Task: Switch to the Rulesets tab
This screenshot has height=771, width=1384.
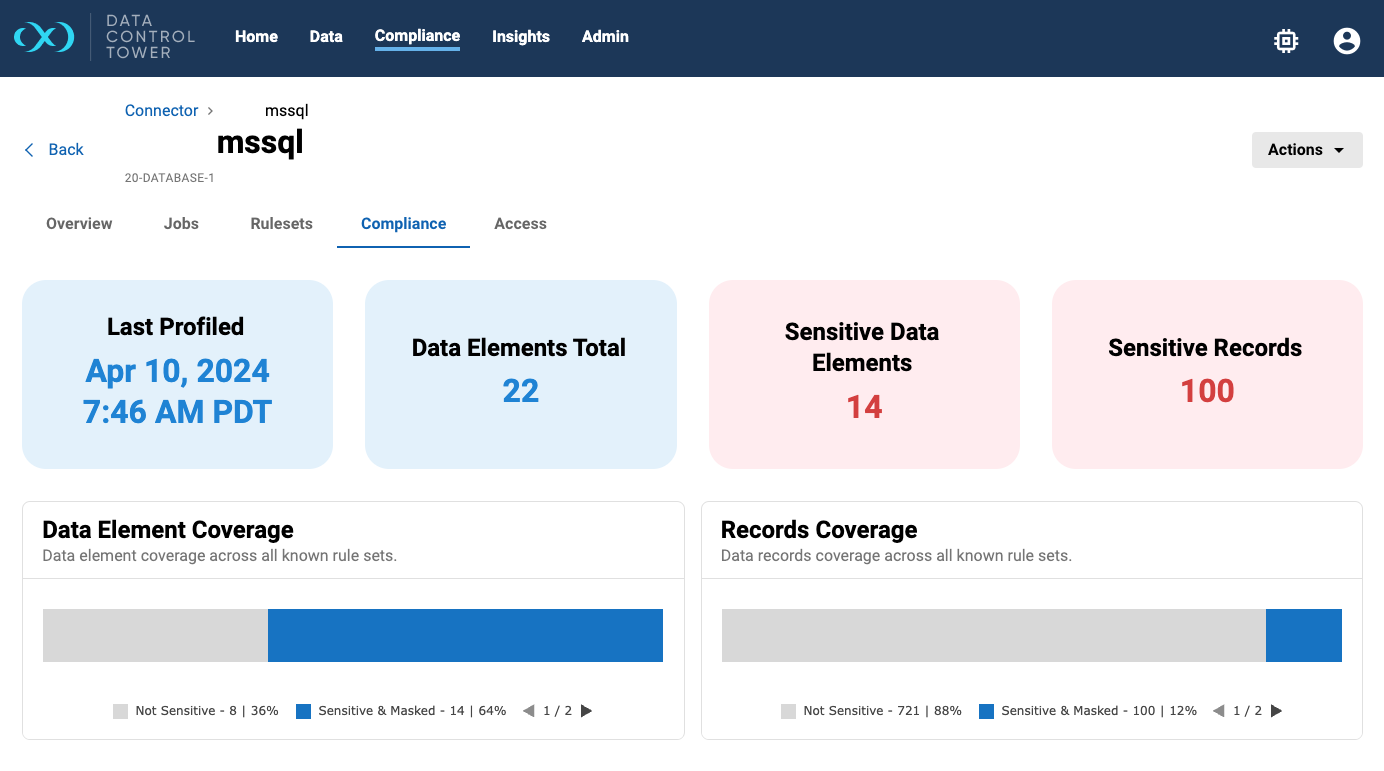Action: 281,224
